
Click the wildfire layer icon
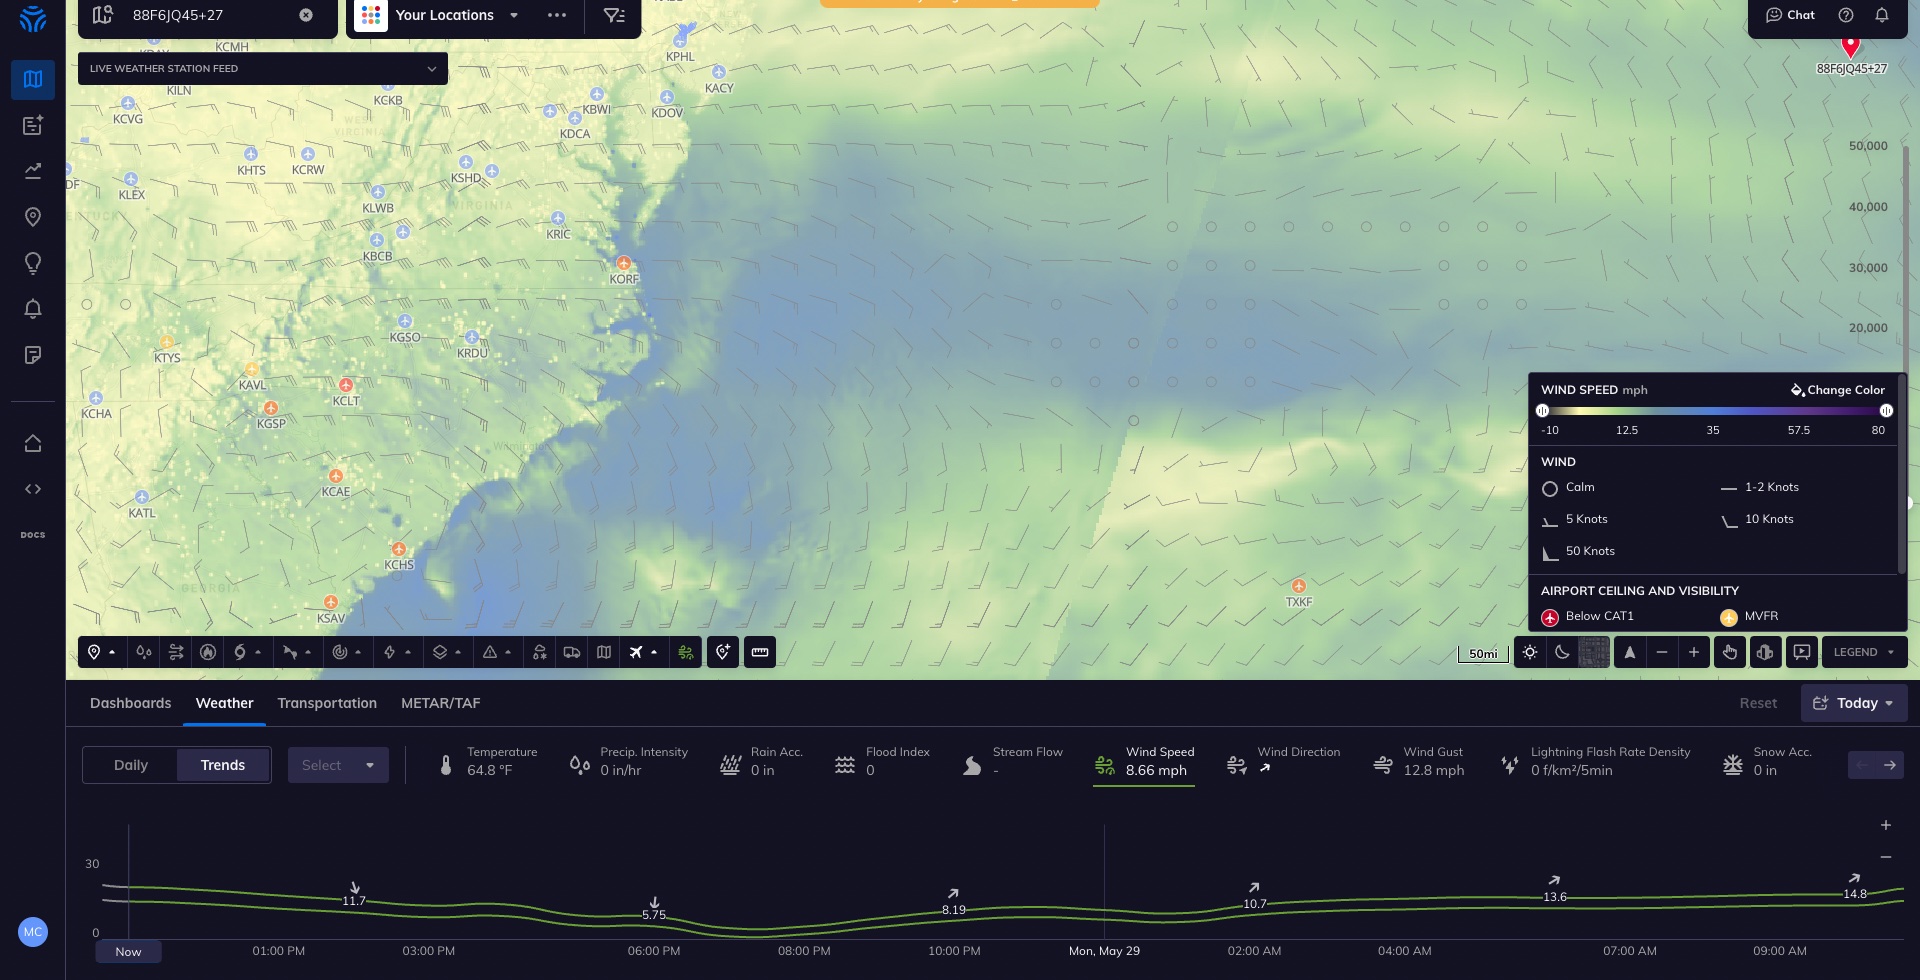click(x=208, y=653)
